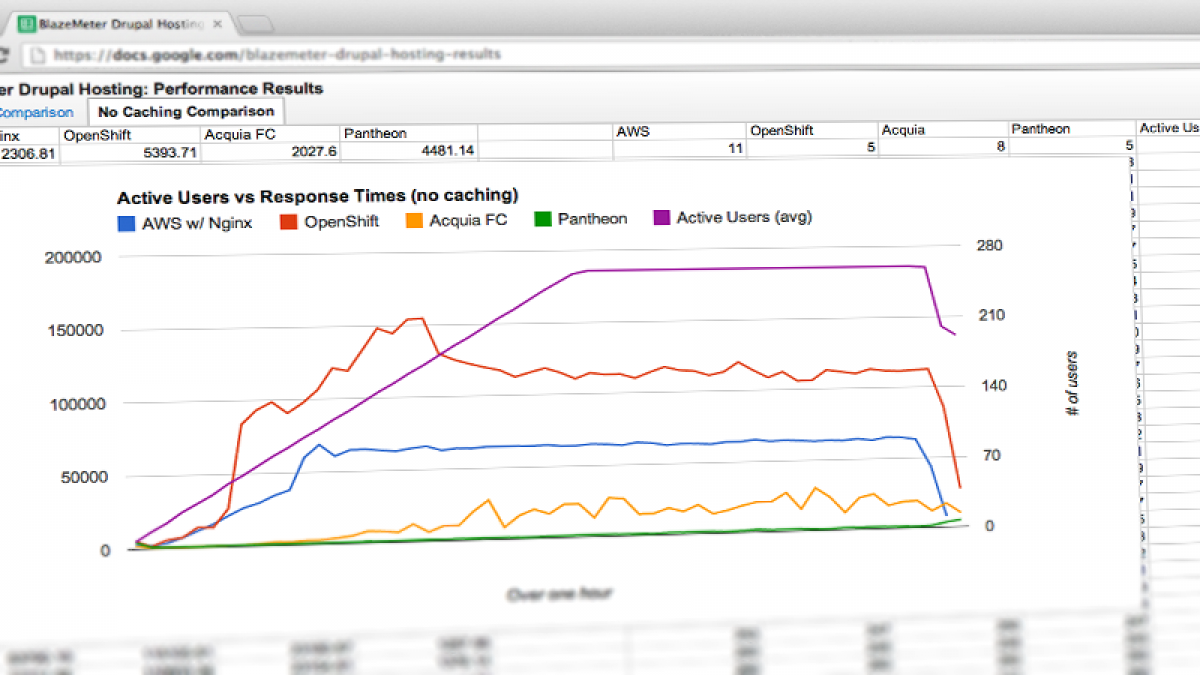The width and height of the screenshot is (1200, 675).
Task: Click the Acquia FC value 2027.6 cell
Action: coord(268,151)
